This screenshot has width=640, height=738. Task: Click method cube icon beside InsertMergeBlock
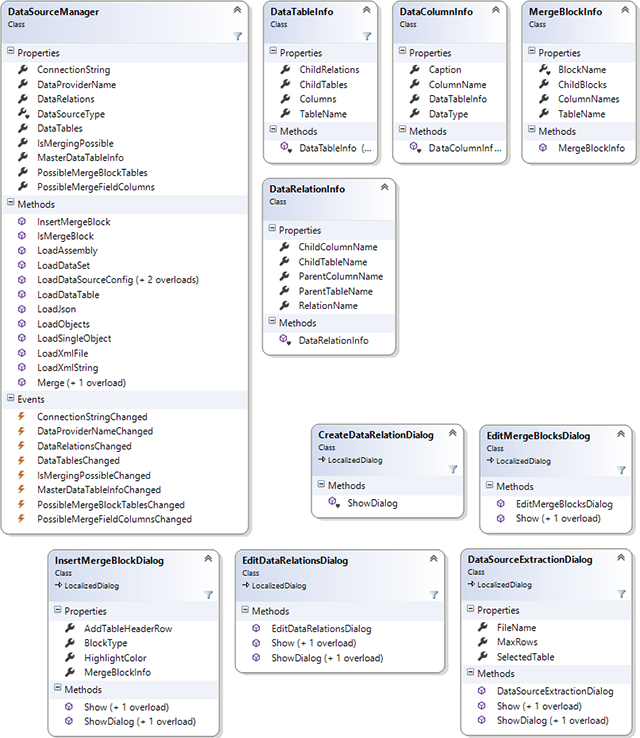coord(22,221)
